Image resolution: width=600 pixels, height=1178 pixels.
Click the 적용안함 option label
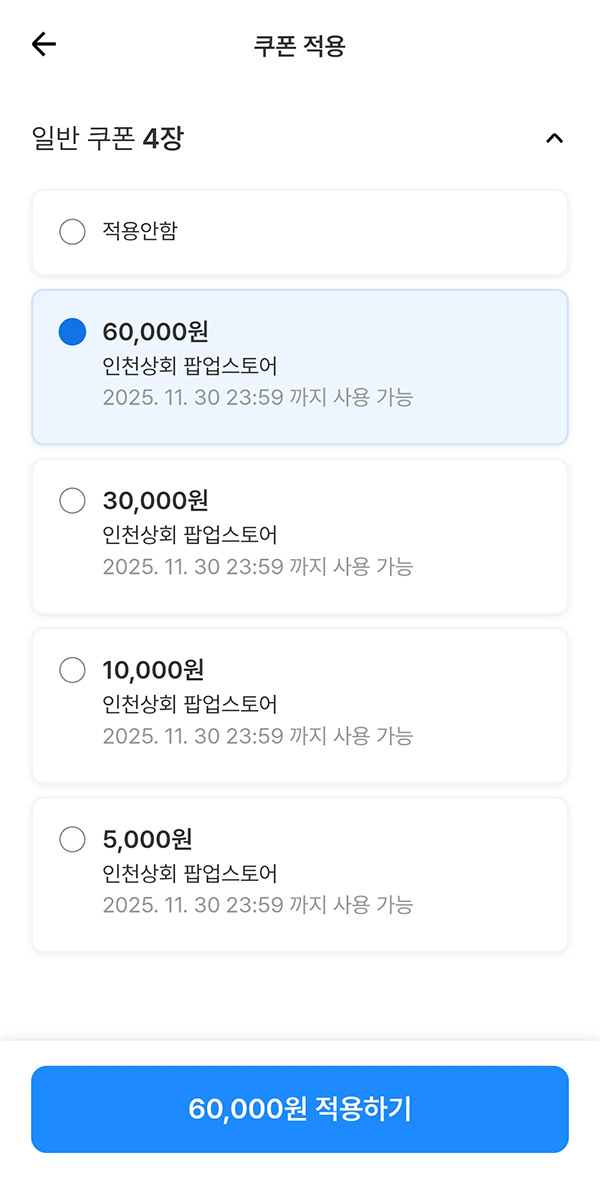pyautogui.click(x=140, y=233)
